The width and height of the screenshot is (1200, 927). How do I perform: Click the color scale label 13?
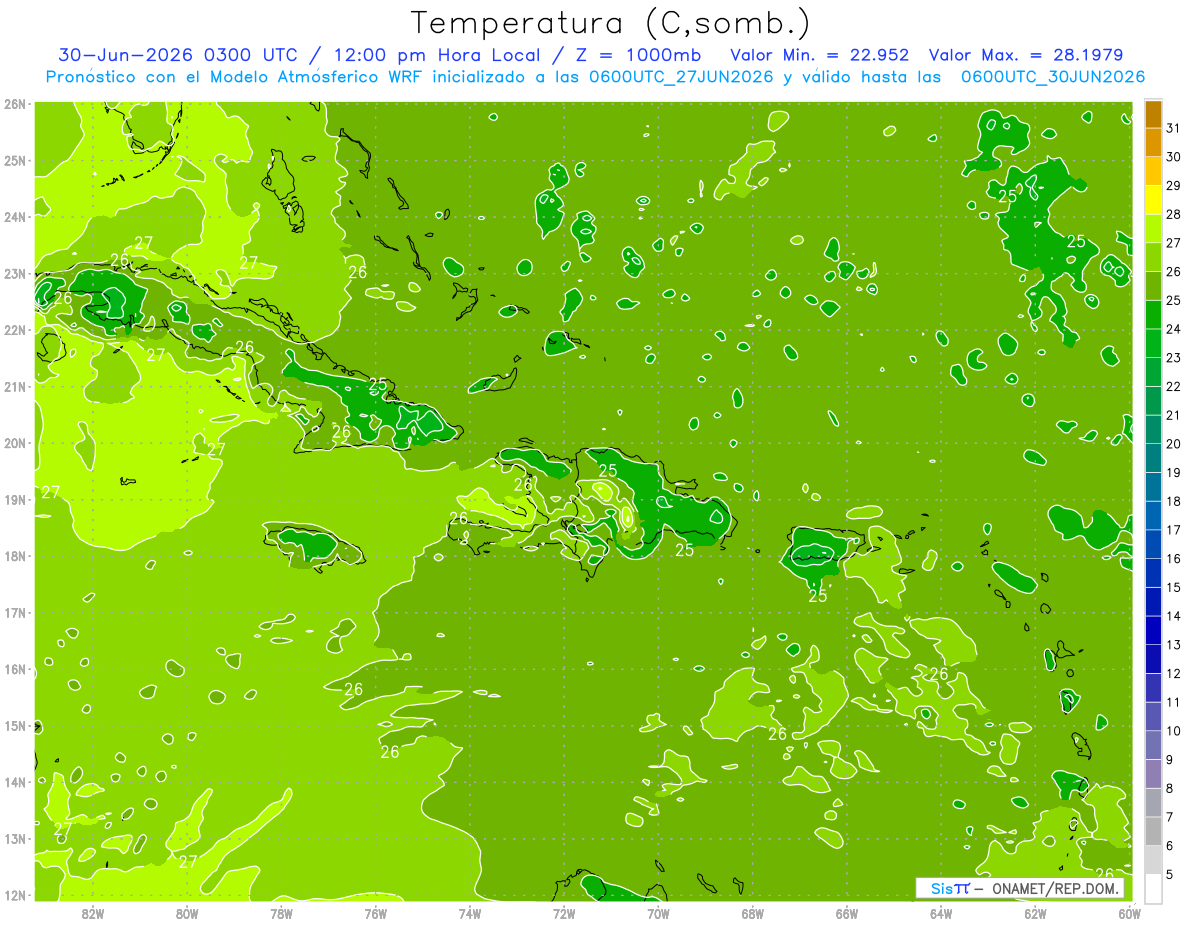pos(1173,644)
